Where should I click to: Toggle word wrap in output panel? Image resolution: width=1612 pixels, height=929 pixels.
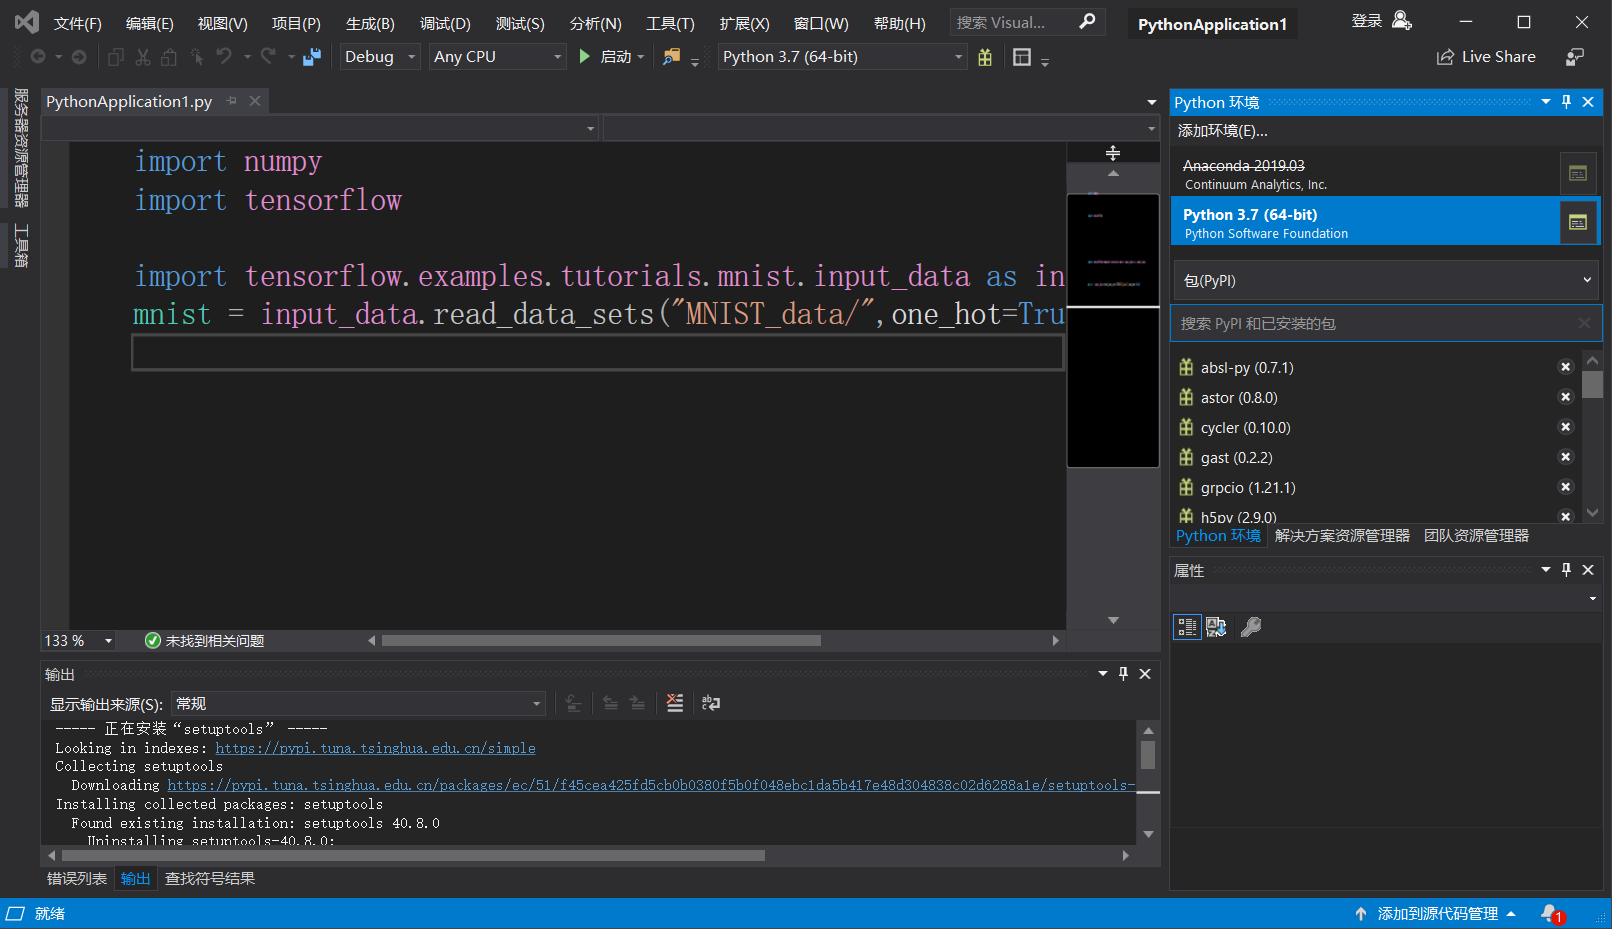pyautogui.click(x=711, y=703)
